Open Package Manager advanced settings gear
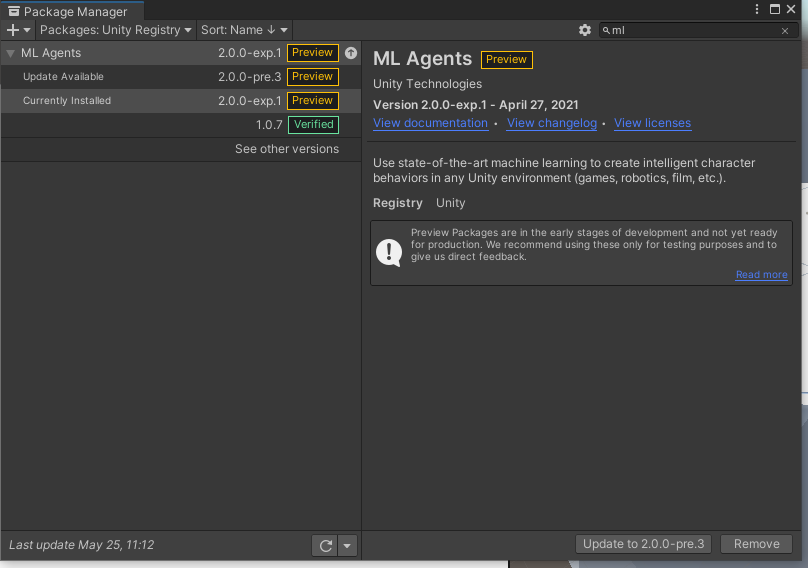Viewport: 808px width, 568px height. [584, 30]
